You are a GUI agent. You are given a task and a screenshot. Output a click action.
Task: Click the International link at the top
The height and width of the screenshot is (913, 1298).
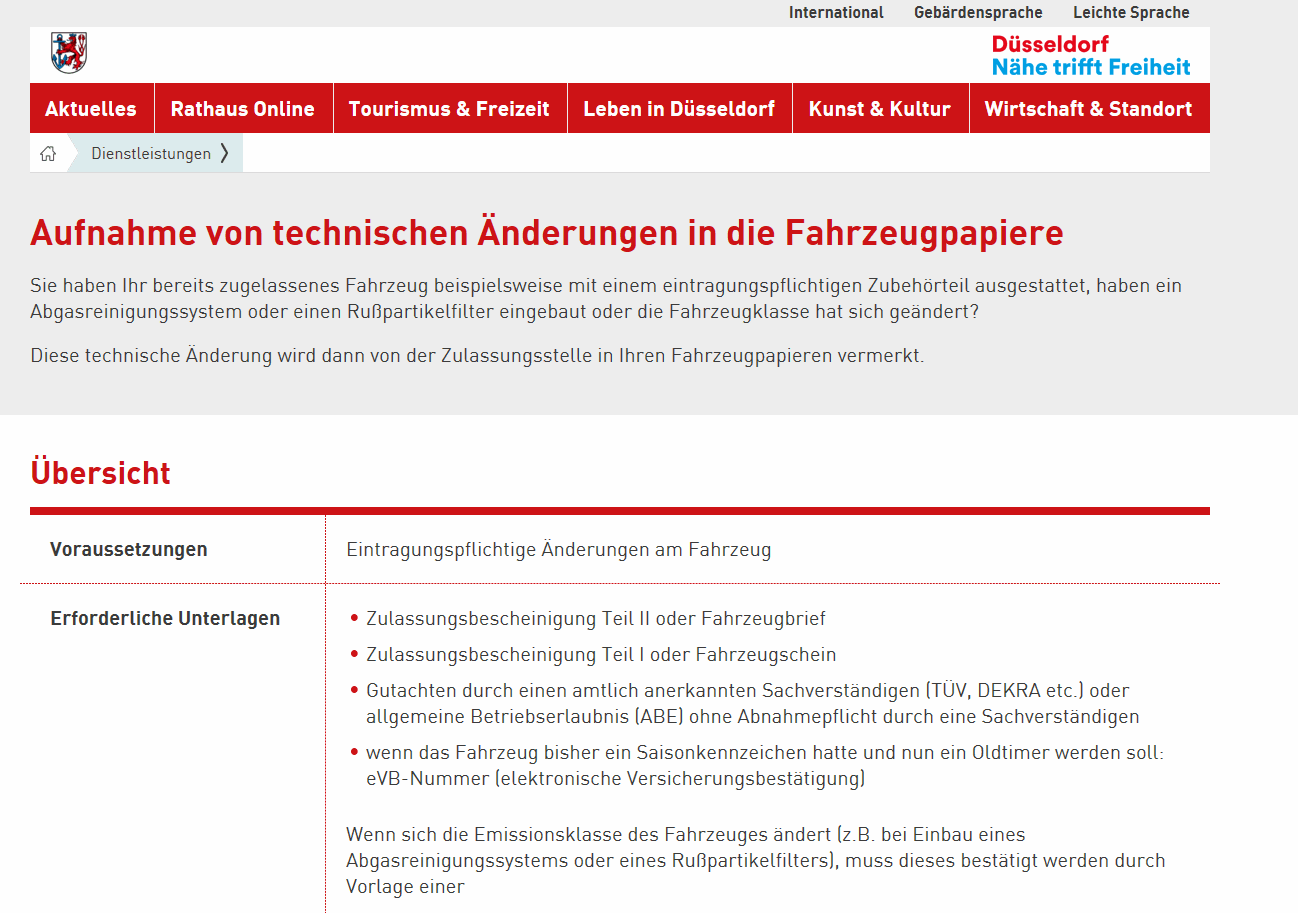pos(836,13)
